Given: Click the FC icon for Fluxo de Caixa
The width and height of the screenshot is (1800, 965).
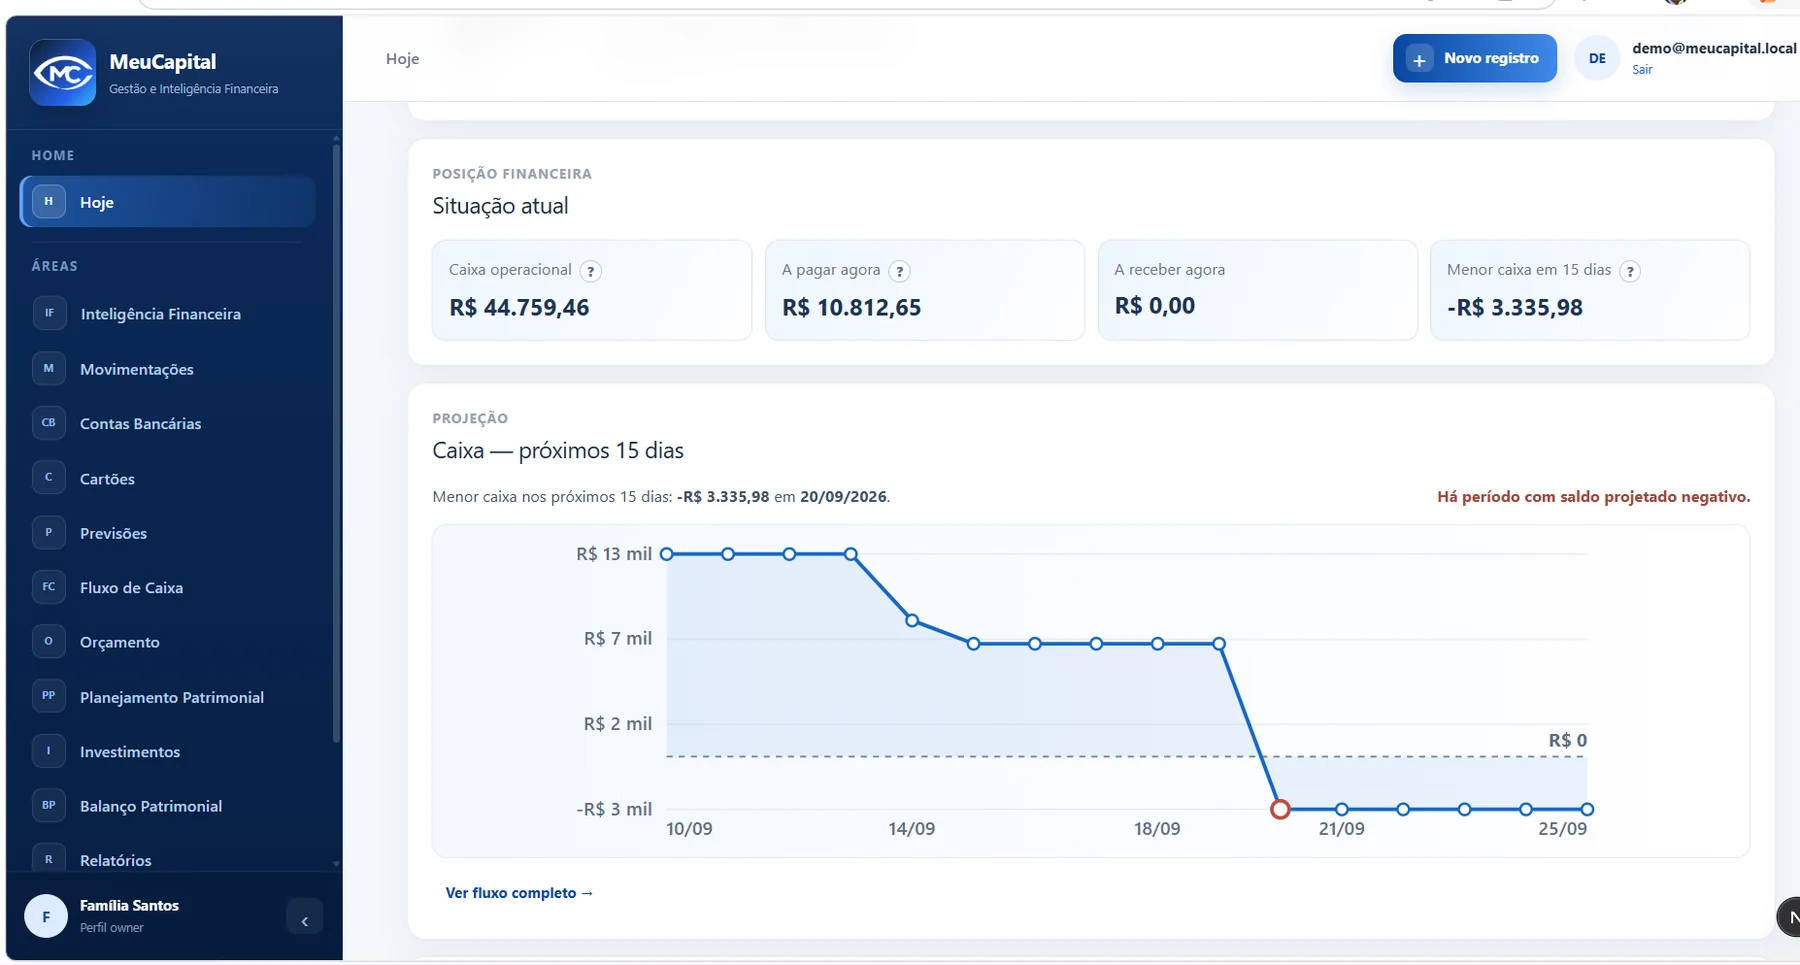Looking at the screenshot, I should click(48, 587).
